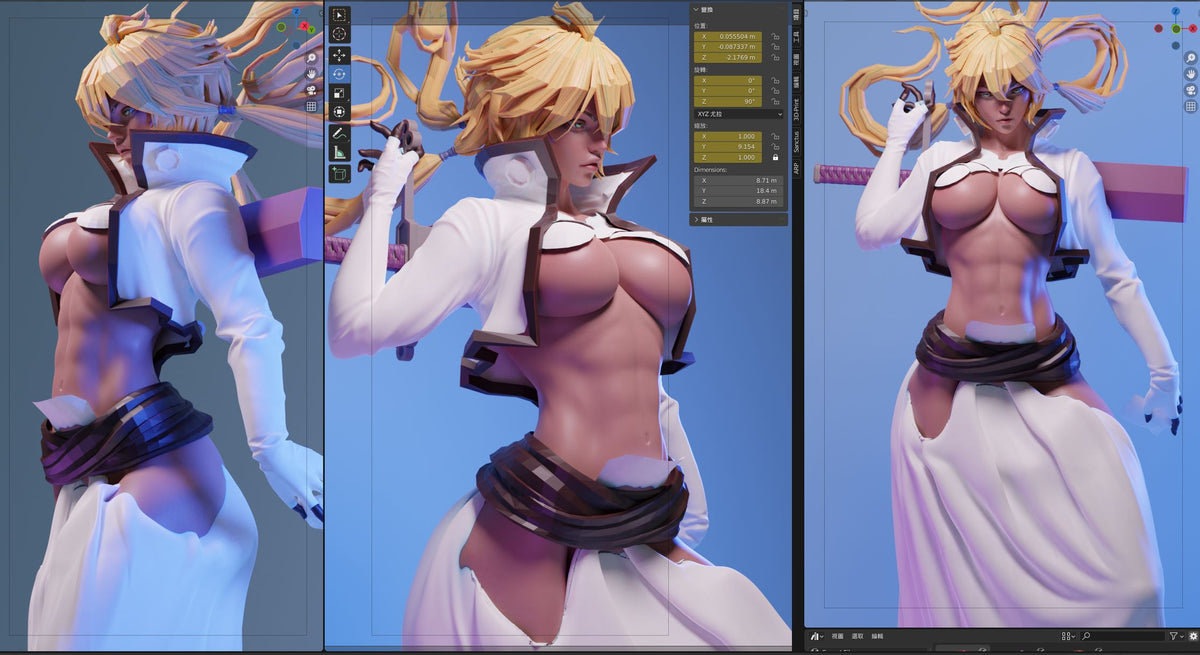The image size is (1200, 655).
Task: Open the 選取 menu in bottom header
Action: coord(858,636)
